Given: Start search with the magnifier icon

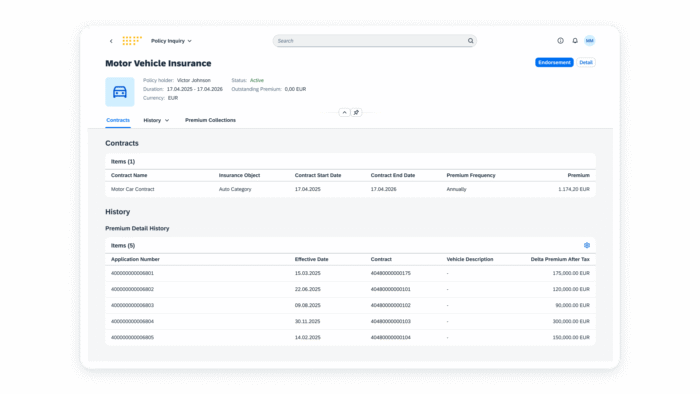Looking at the screenshot, I should click(471, 41).
